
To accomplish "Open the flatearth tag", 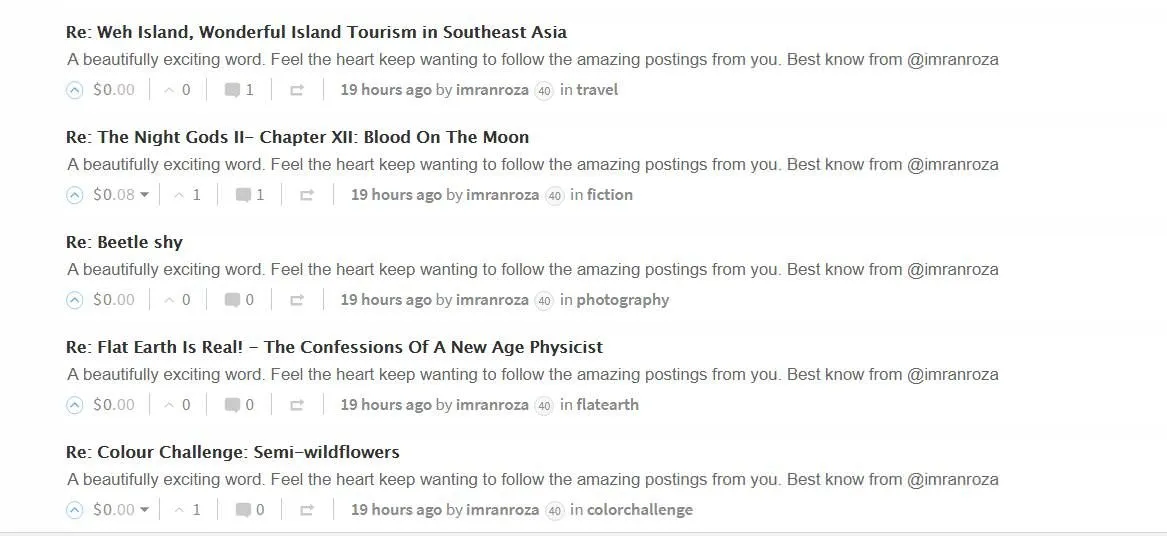I will click(x=607, y=405).
